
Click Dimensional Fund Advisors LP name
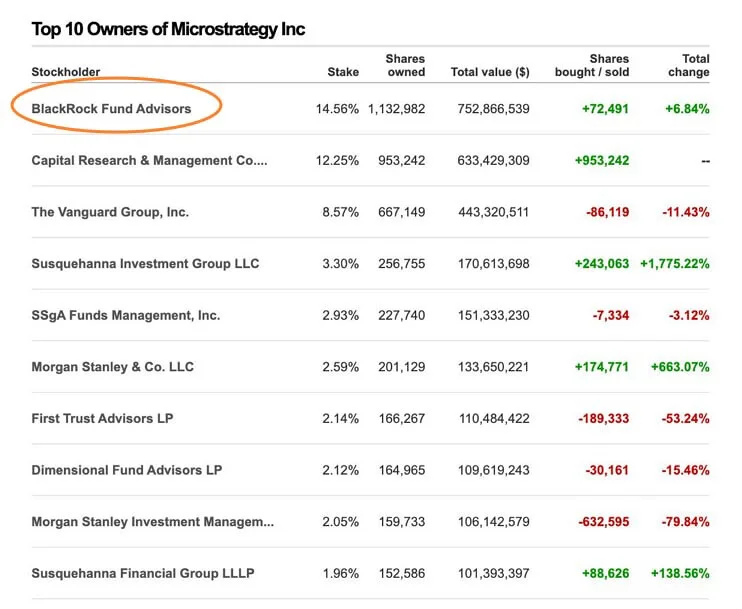click(127, 470)
